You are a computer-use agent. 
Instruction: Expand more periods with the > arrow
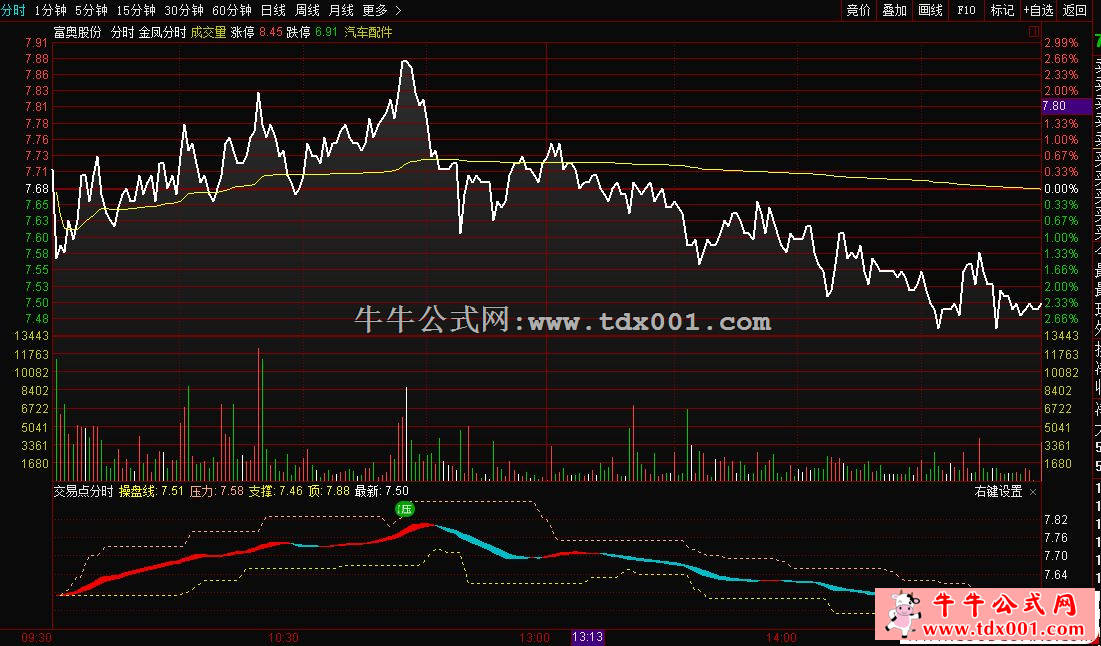click(x=399, y=10)
